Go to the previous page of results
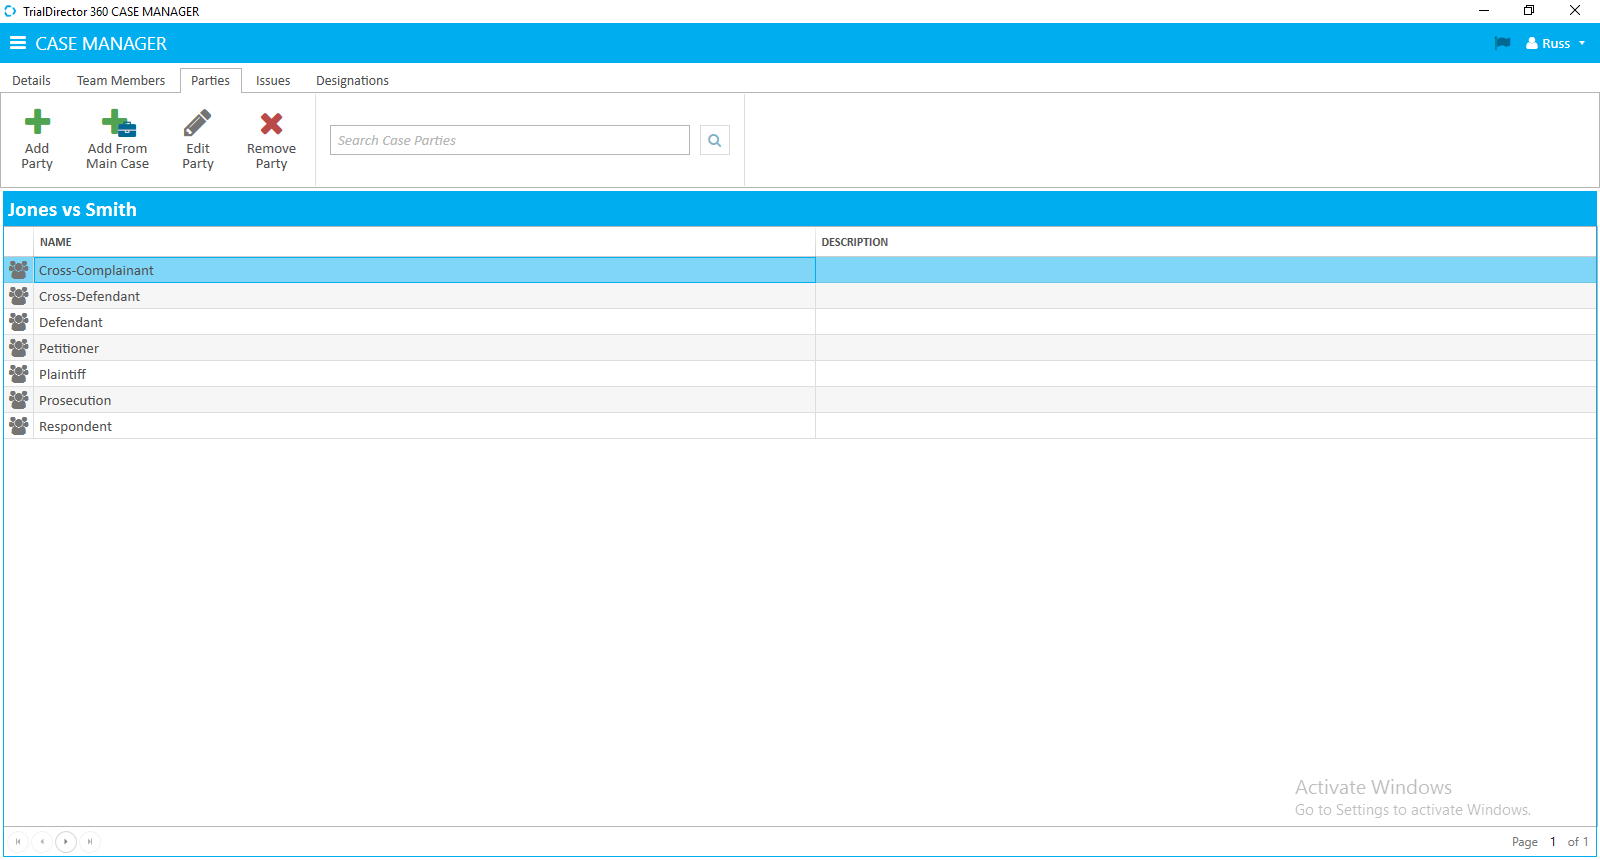1600x860 pixels. (x=42, y=842)
